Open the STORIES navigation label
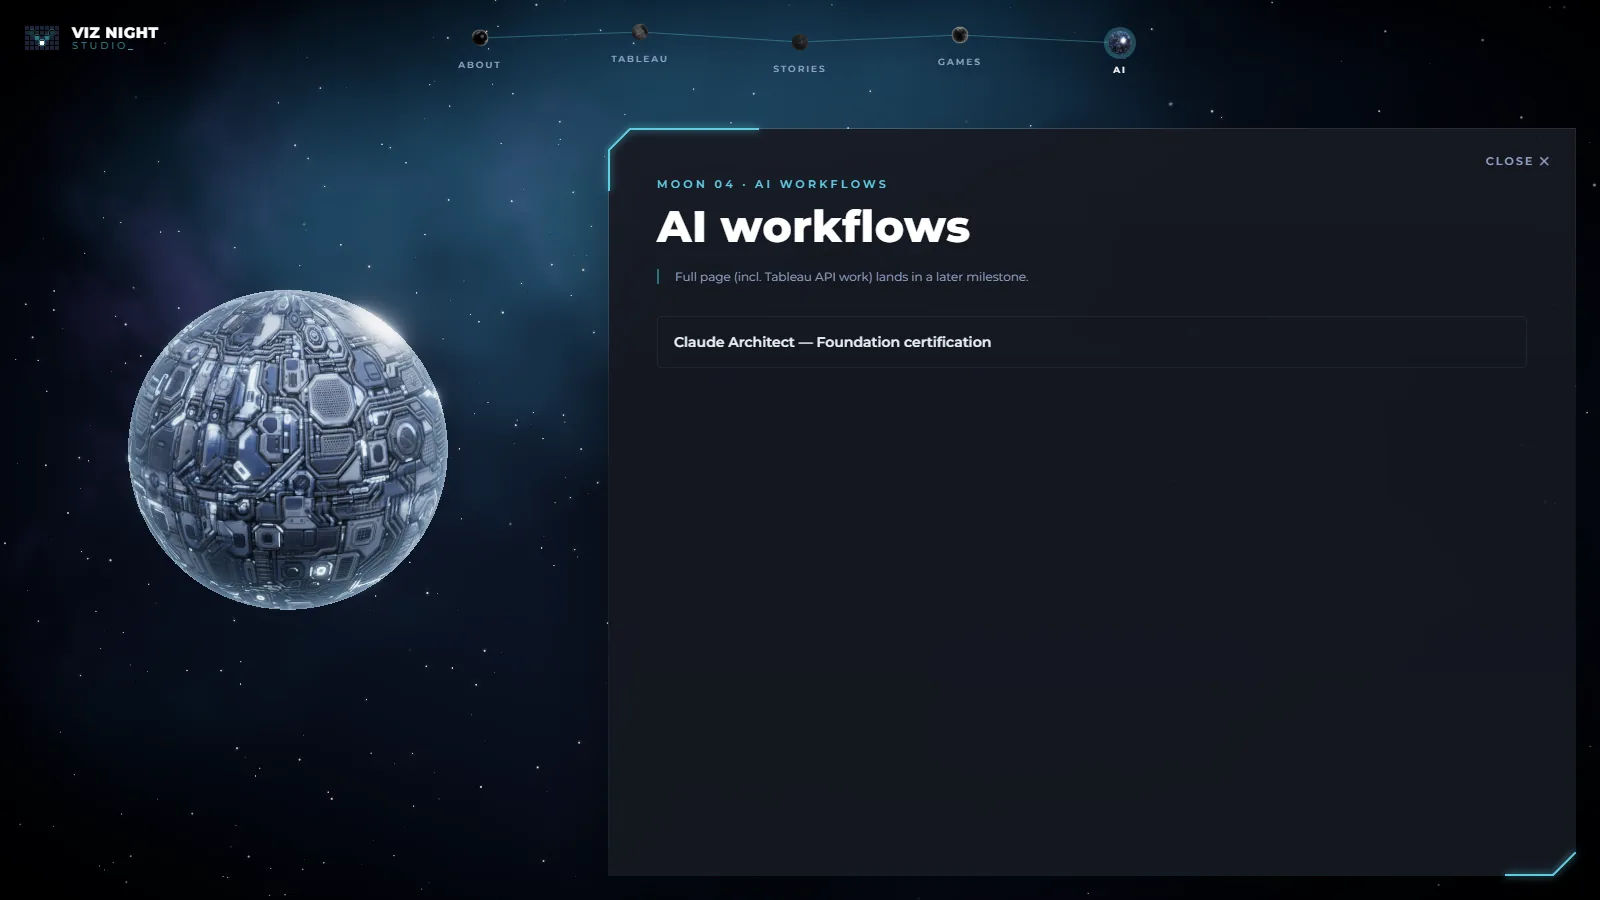This screenshot has width=1600, height=900. 799,69
